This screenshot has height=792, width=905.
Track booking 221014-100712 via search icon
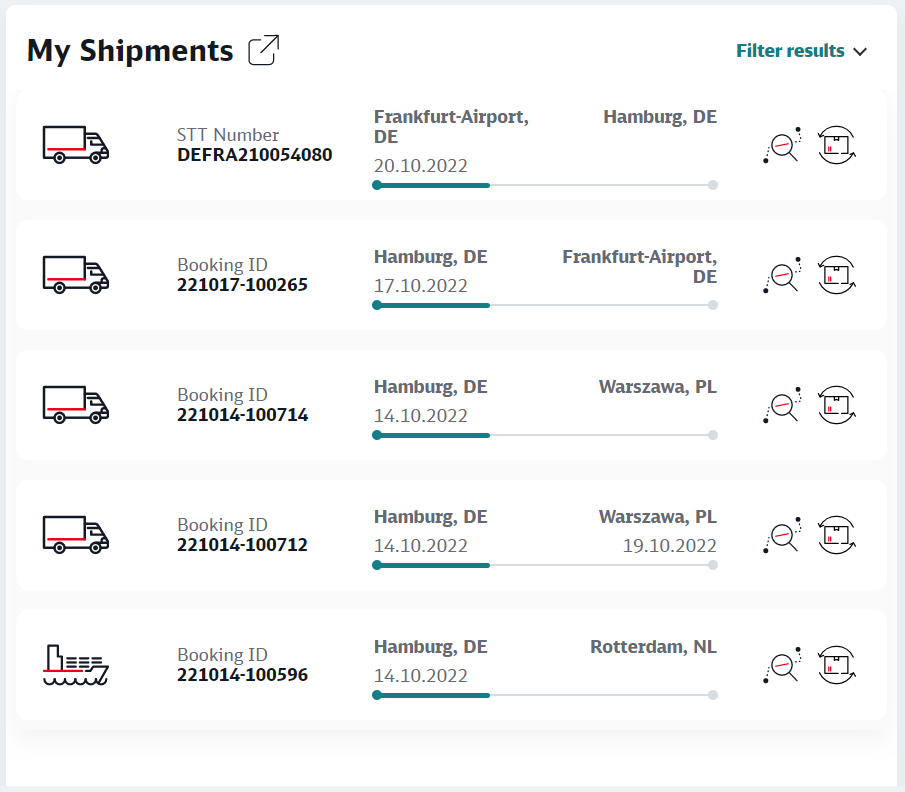783,535
